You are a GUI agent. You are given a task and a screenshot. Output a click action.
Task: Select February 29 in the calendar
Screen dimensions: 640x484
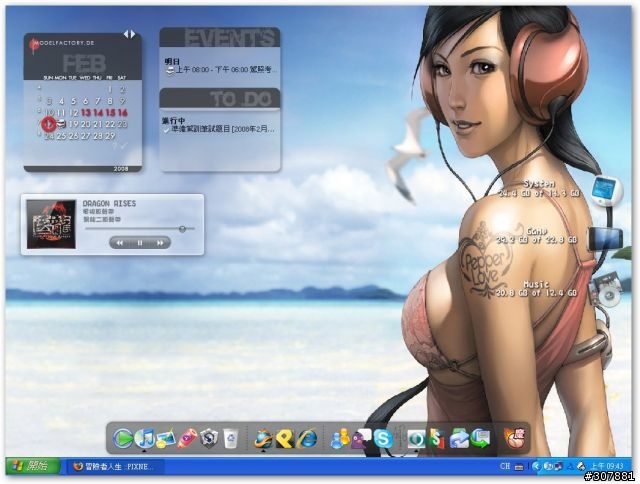click(110, 136)
